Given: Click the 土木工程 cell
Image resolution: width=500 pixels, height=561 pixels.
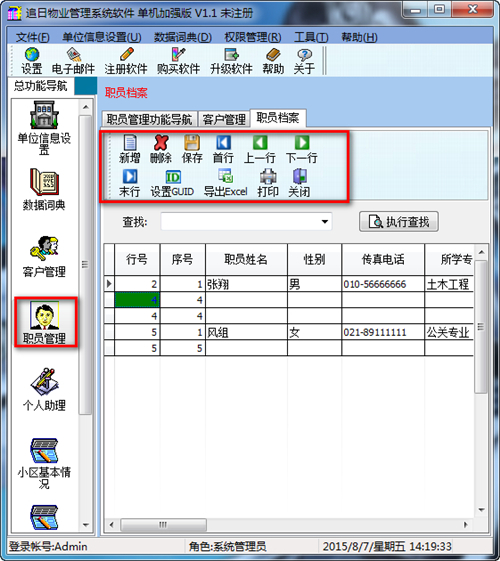Looking at the screenshot, I should click(449, 284).
